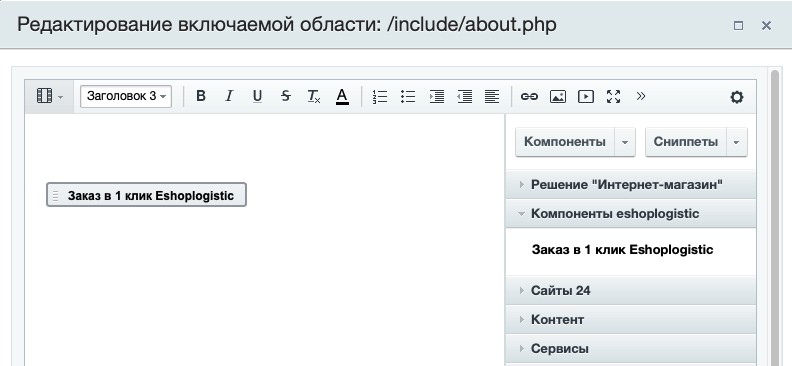Toggle underline formatting

tap(257, 96)
